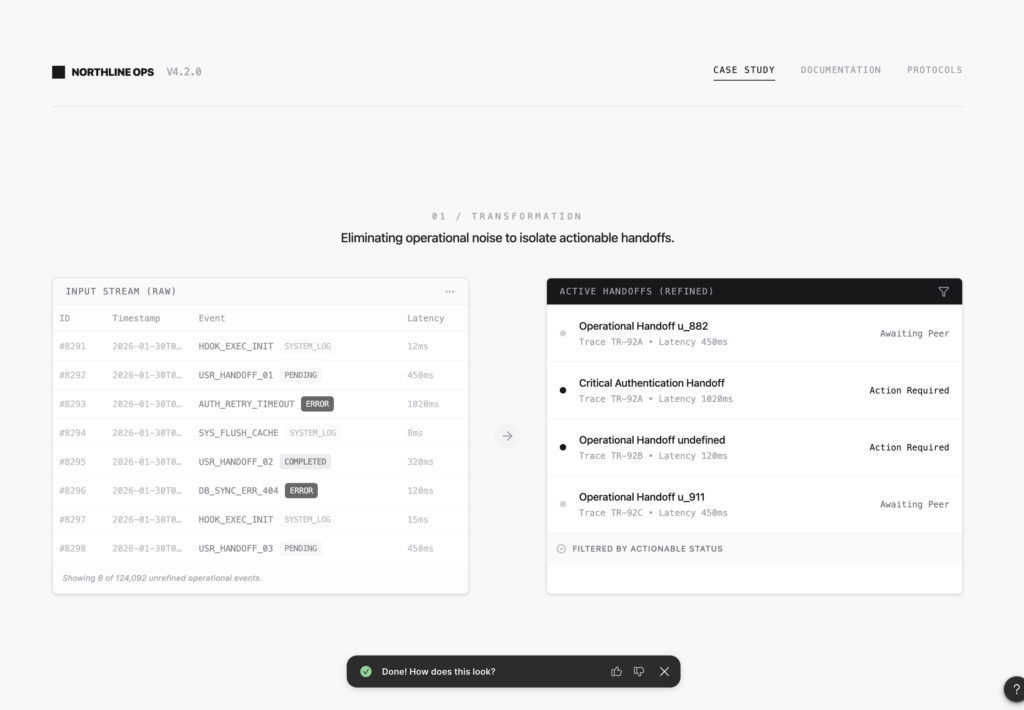Screen dimensions: 1024x710
Task: Give thumbs down feedback in the toast
Action: (639, 671)
